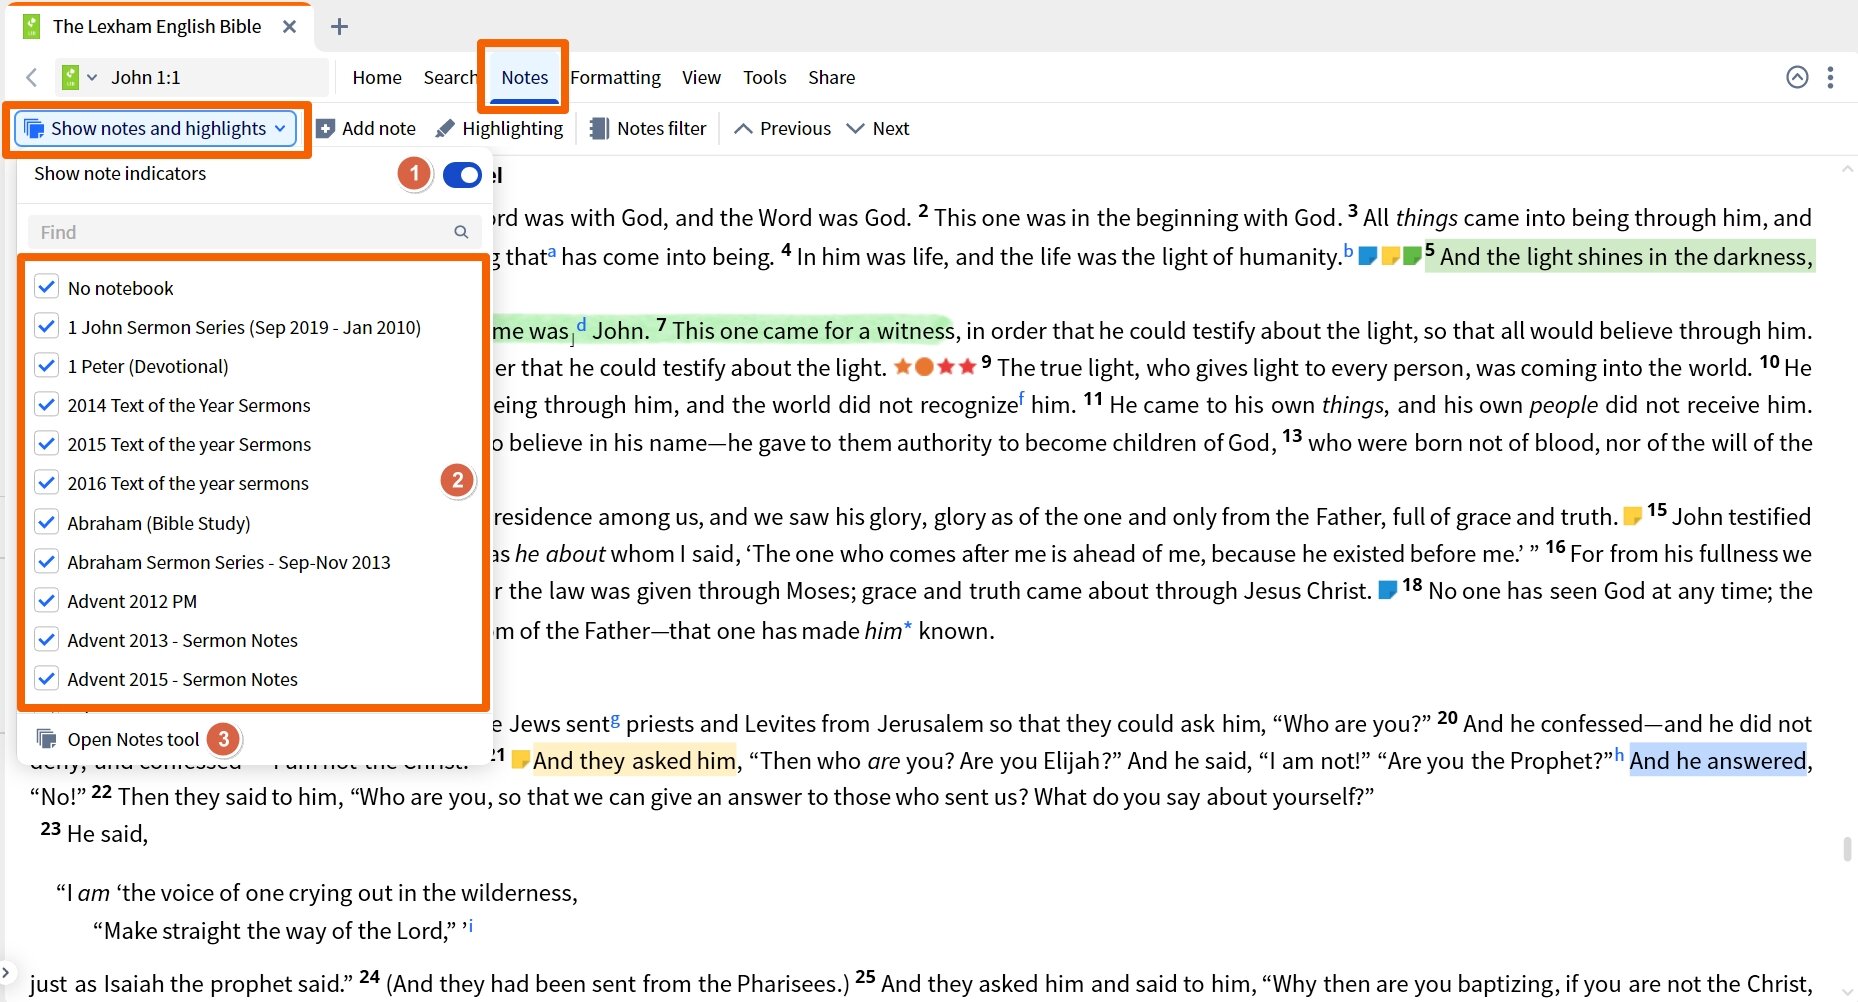This screenshot has width=1858, height=1002.
Task: Open the Notes filter
Action: 648,128
